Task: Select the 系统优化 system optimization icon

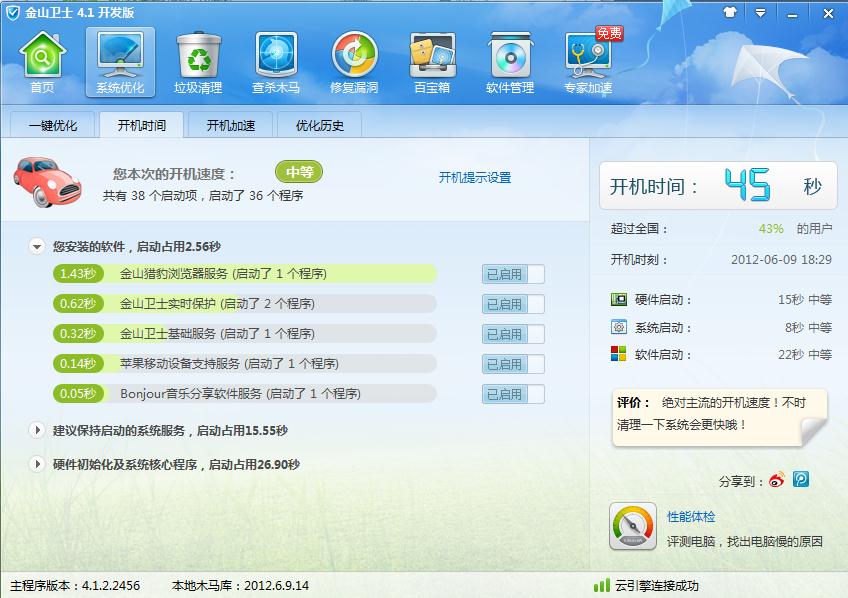Action: tap(120, 60)
